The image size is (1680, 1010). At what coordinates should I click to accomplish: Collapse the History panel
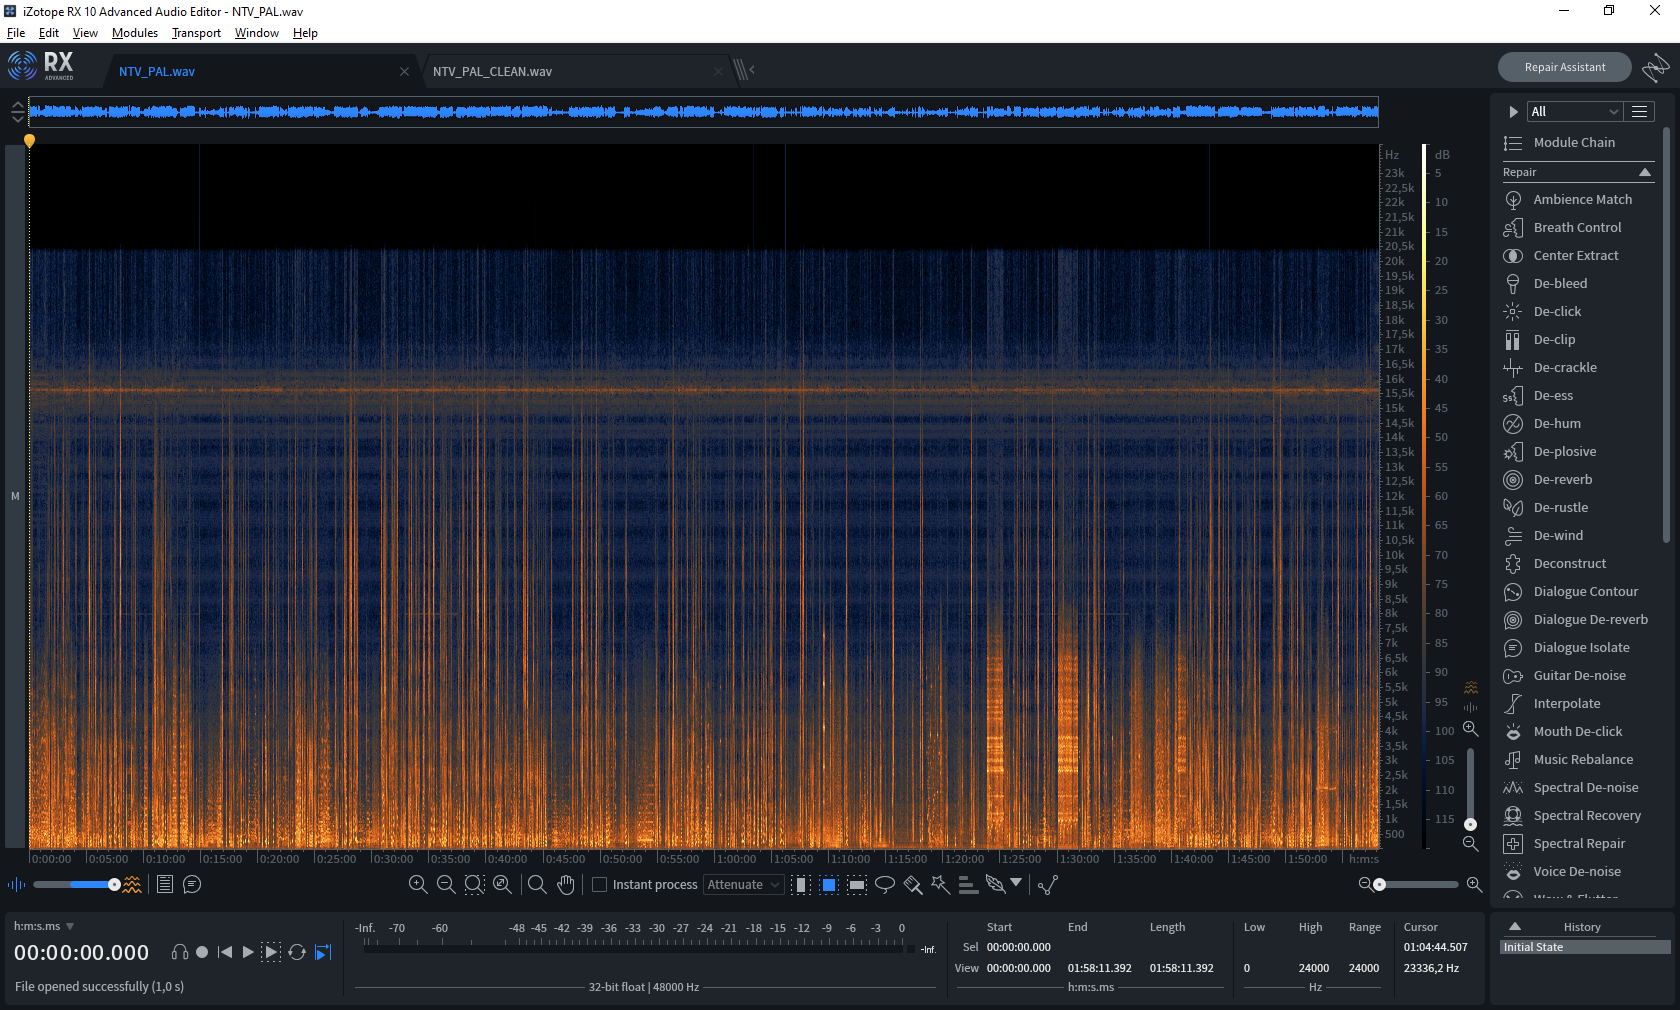(x=1515, y=927)
